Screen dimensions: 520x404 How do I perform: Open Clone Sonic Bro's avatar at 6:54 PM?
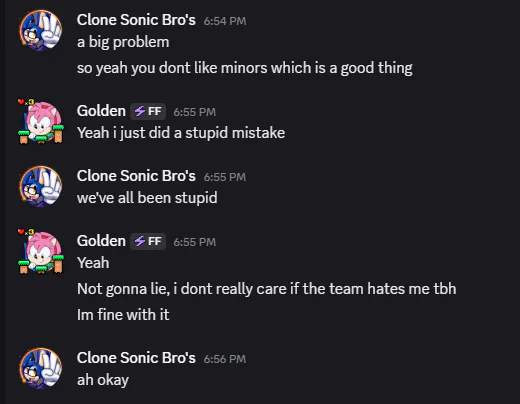click(x=41, y=30)
